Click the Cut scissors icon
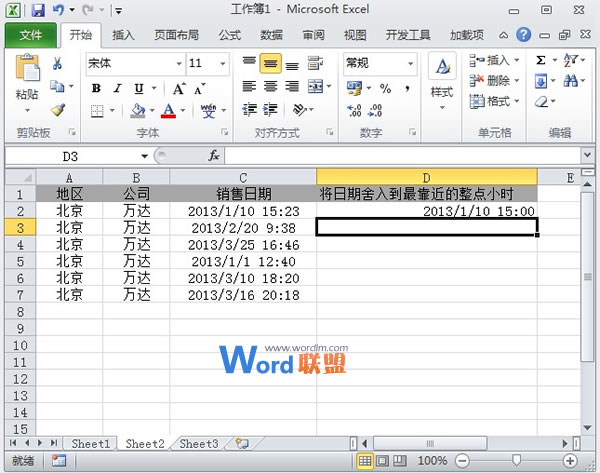The height and width of the screenshot is (473, 600). [58, 64]
